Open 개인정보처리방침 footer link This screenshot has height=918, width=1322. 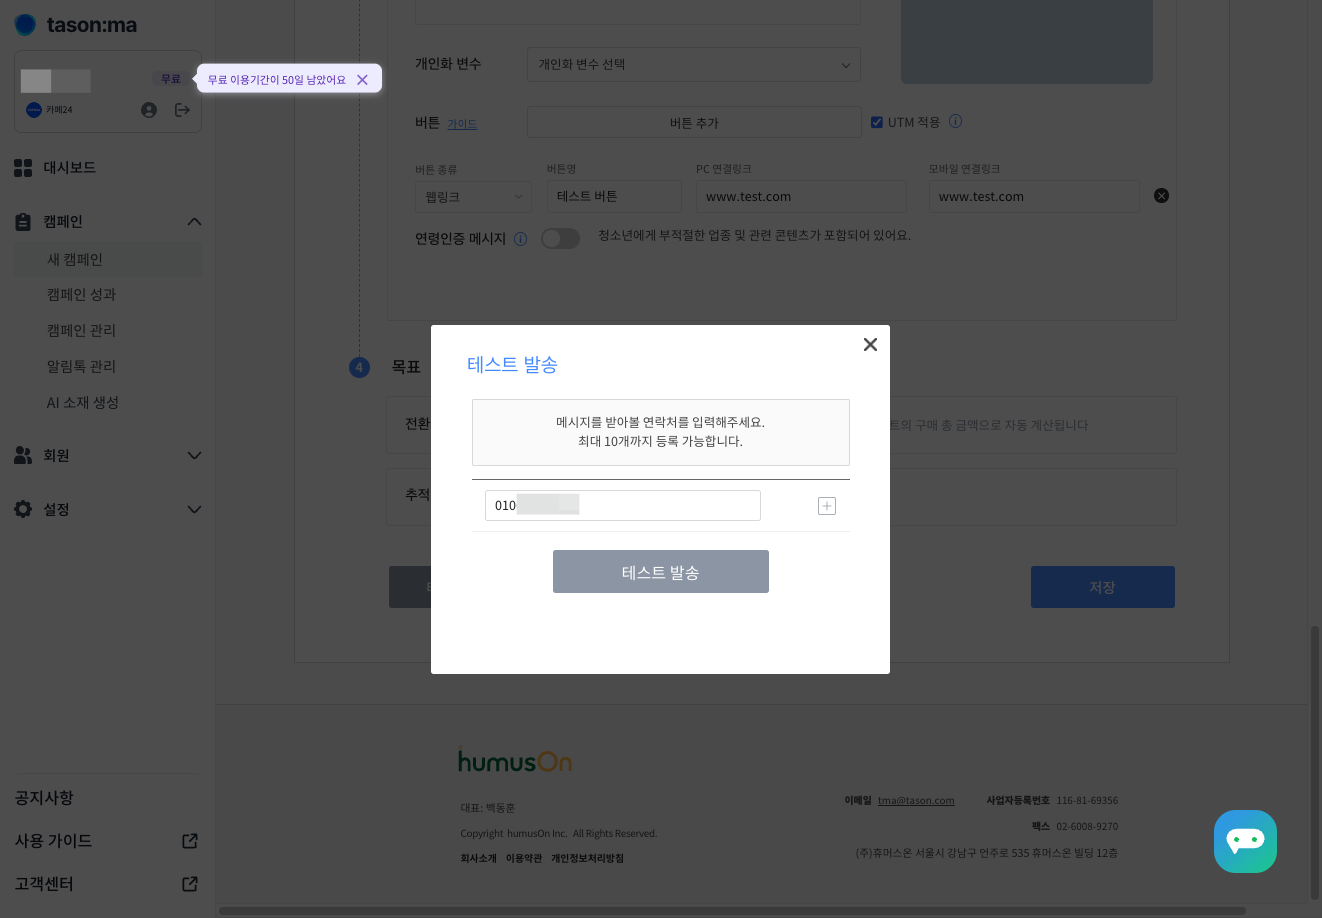587,858
